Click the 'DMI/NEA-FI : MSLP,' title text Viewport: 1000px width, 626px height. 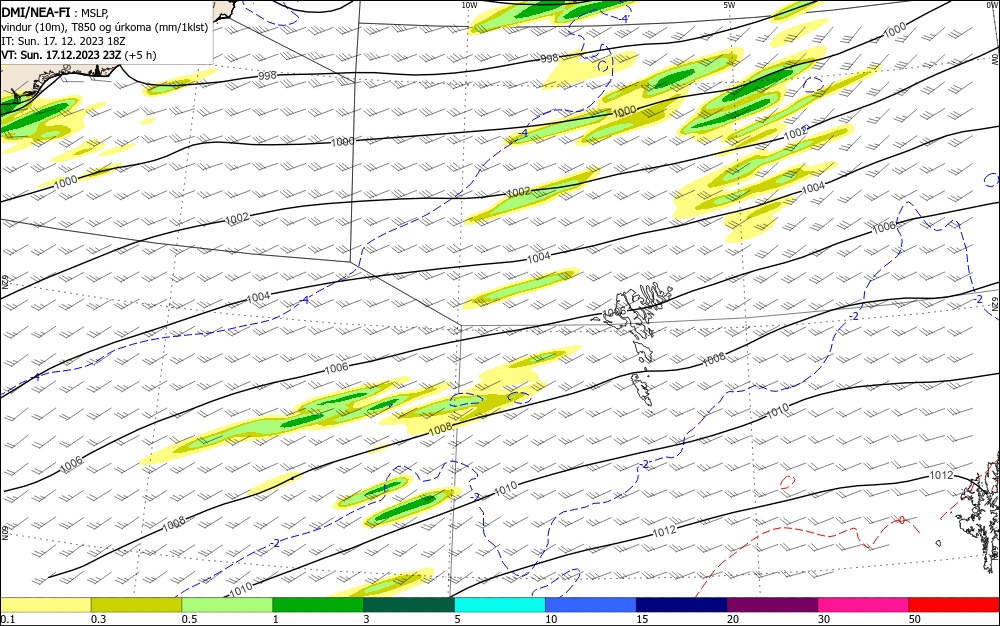[x=55, y=11]
